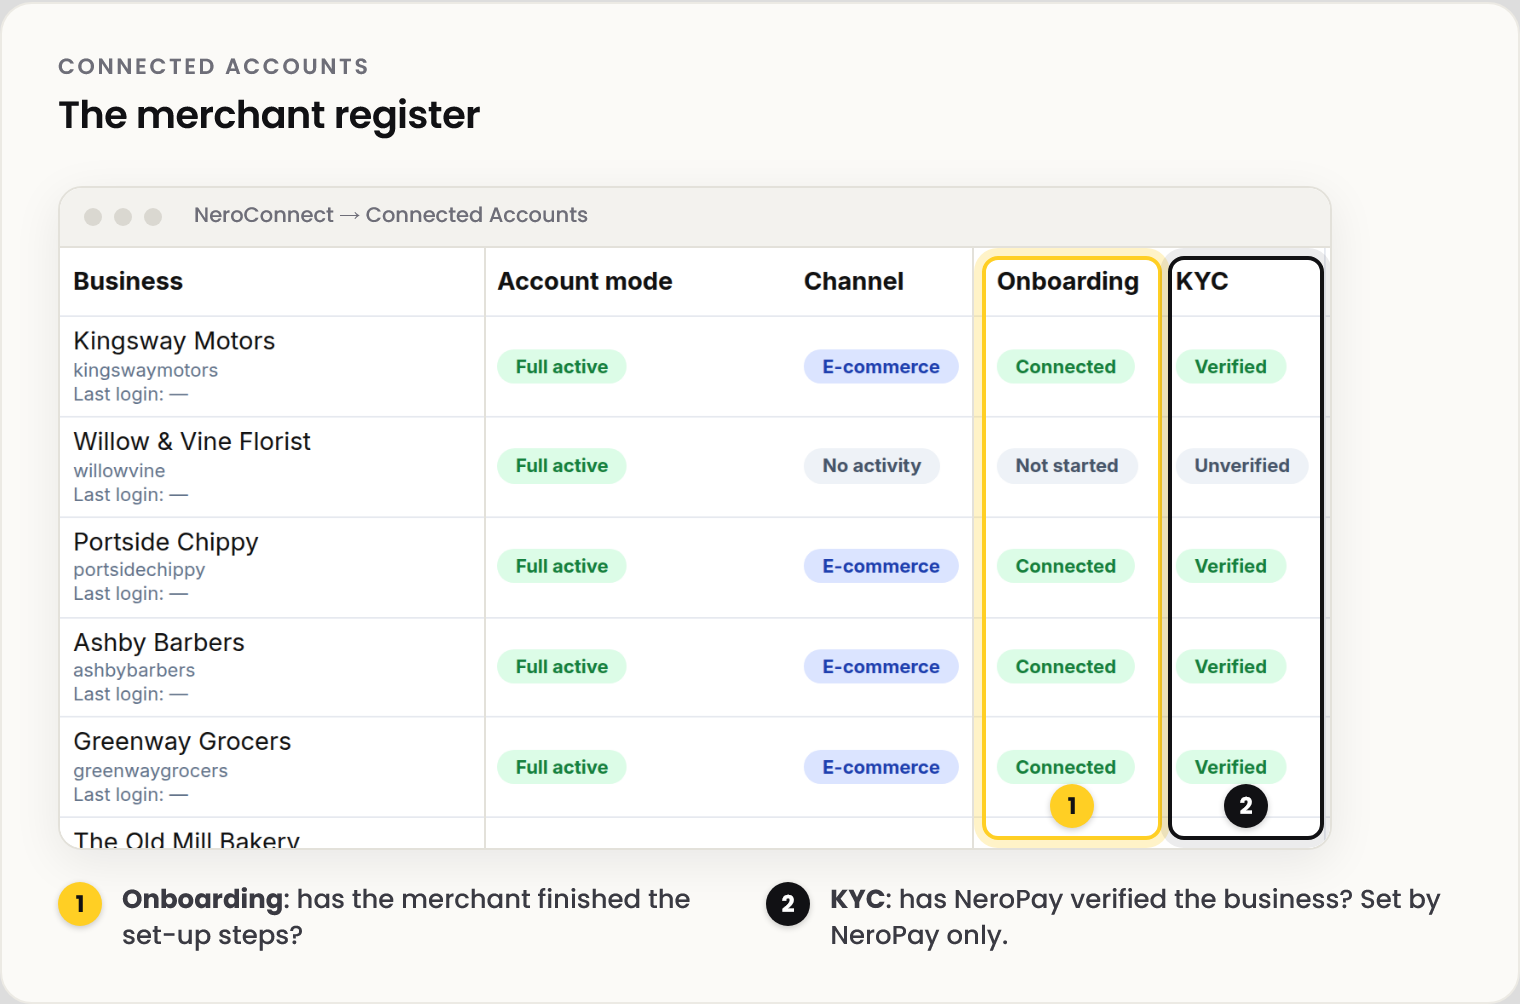Select the willowvine username text
The height and width of the screenshot is (1004, 1520).
tap(119, 471)
